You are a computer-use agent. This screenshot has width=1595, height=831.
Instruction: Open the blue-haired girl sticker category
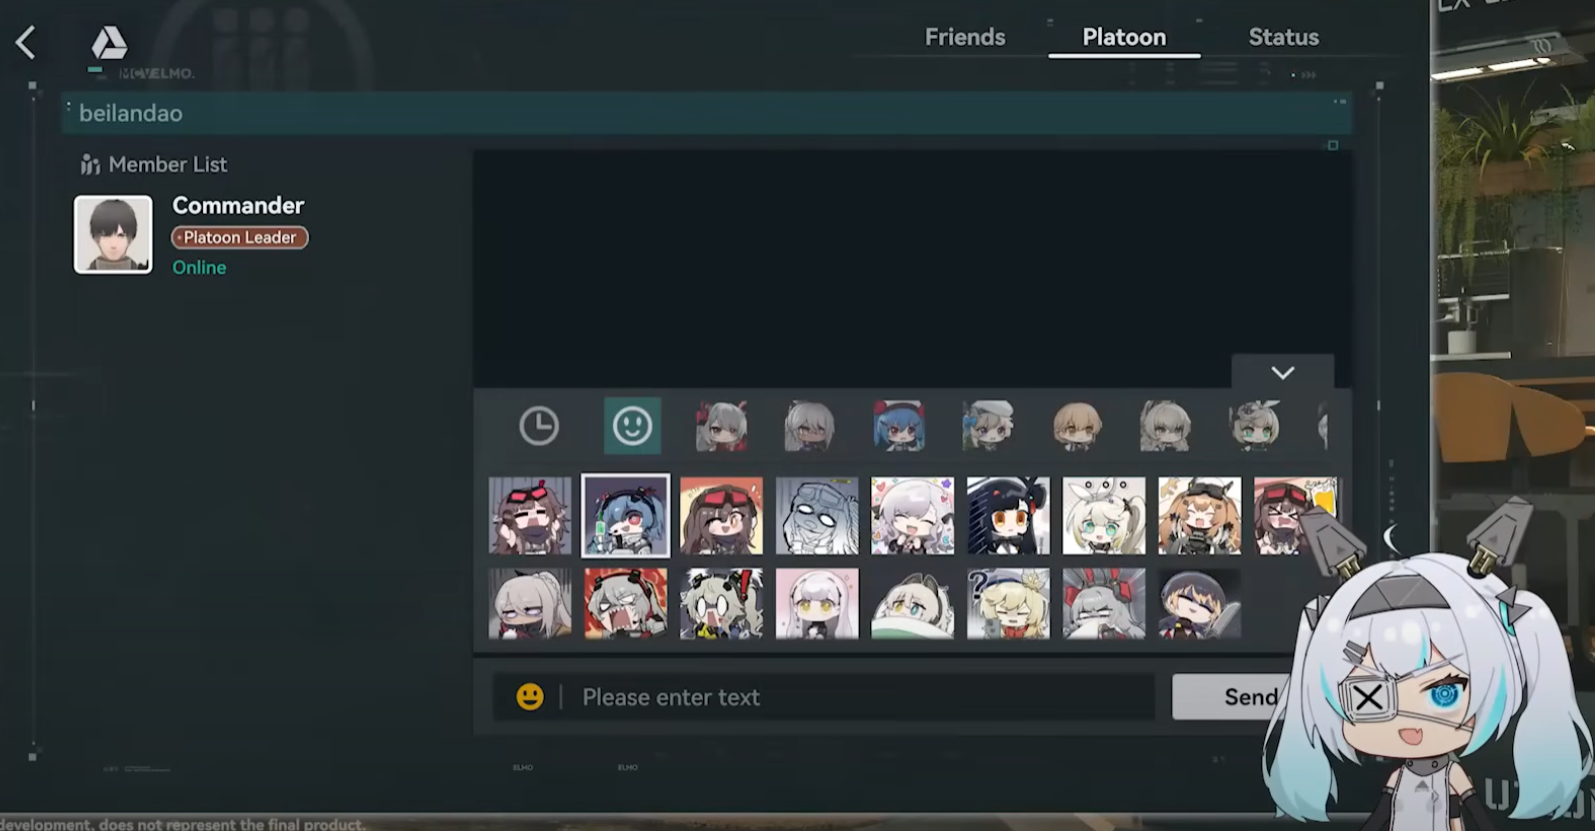point(898,426)
